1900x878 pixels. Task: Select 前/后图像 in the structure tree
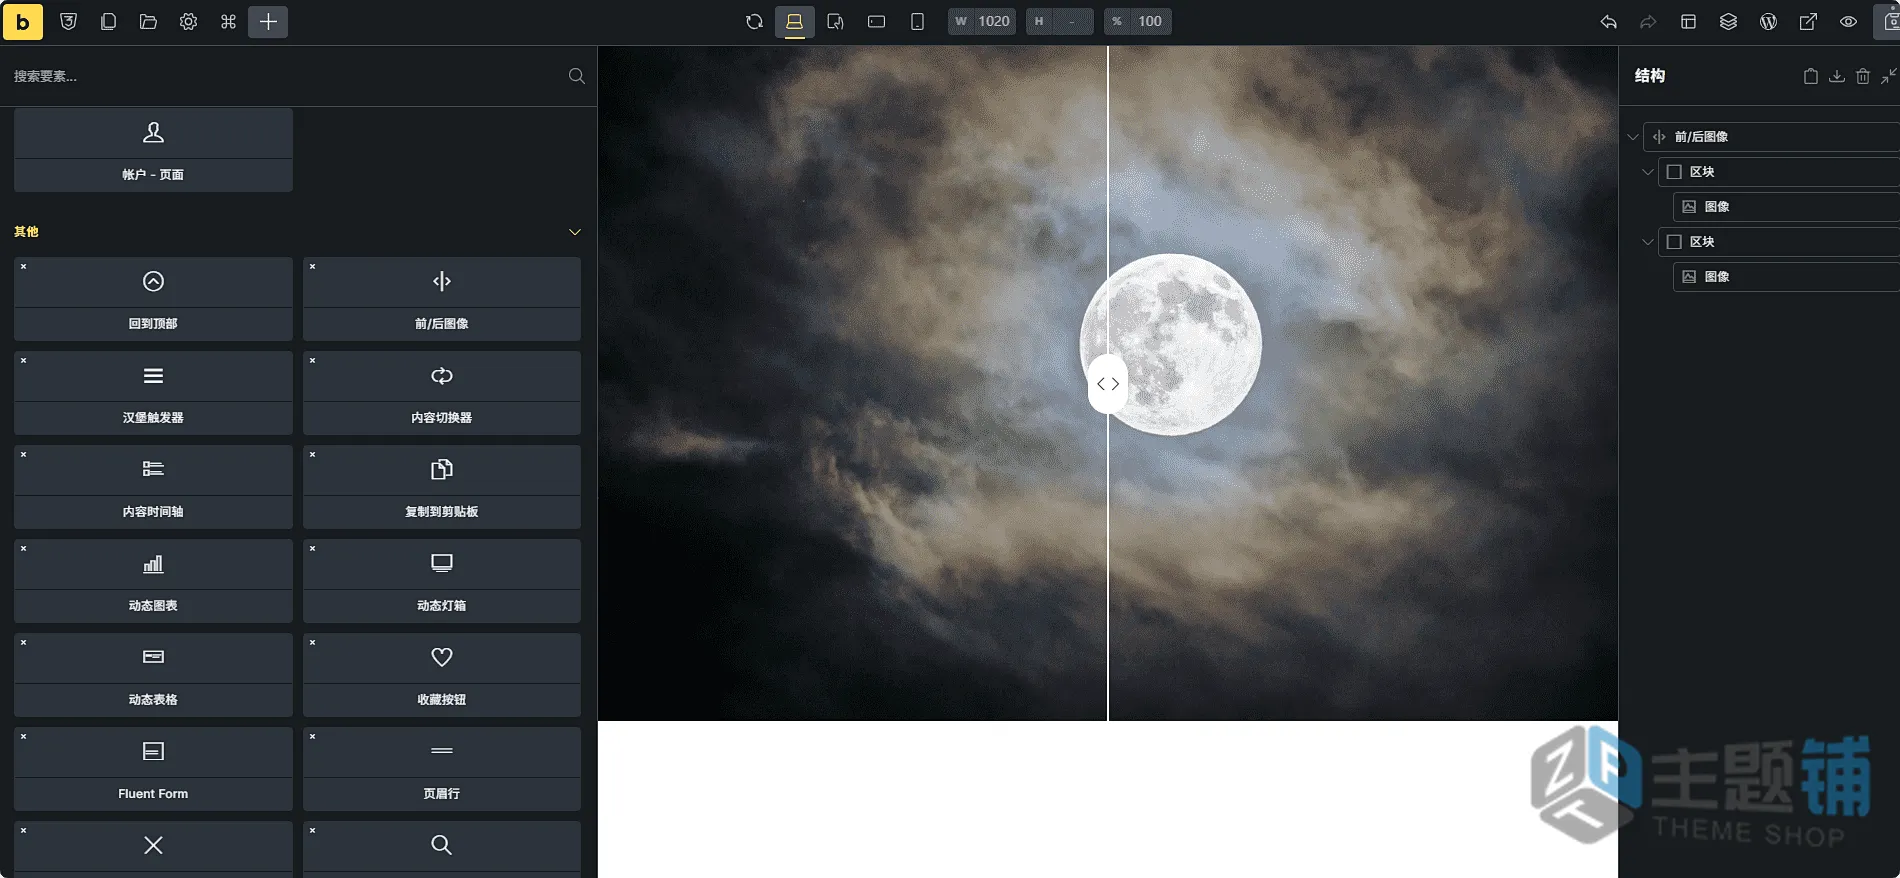1771,137
